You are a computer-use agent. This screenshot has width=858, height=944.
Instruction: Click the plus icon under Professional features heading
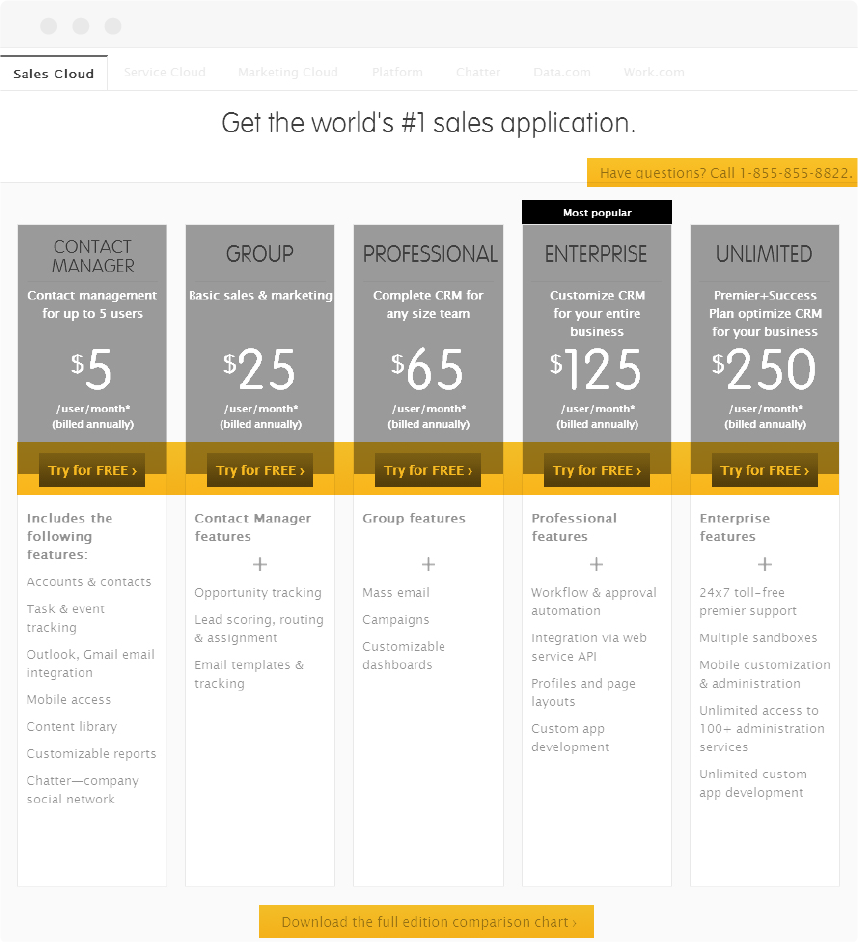(596, 564)
